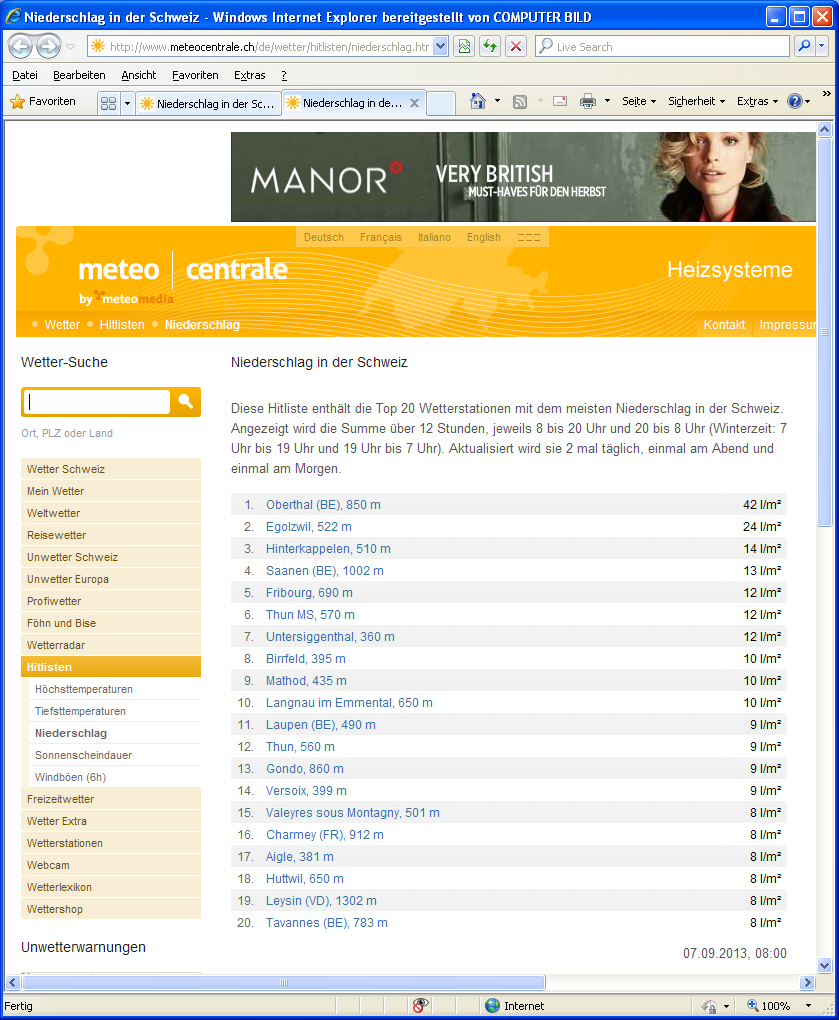Click the Wetter-Suche text field
Image resolution: width=839 pixels, height=1020 pixels.
tap(97, 402)
